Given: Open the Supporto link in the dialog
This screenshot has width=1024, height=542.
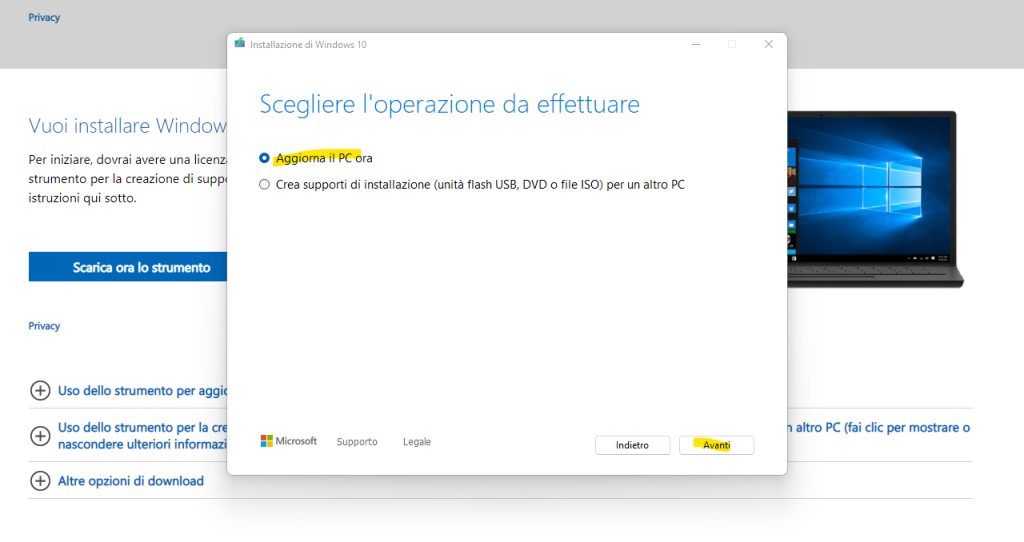Looking at the screenshot, I should (x=357, y=442).
